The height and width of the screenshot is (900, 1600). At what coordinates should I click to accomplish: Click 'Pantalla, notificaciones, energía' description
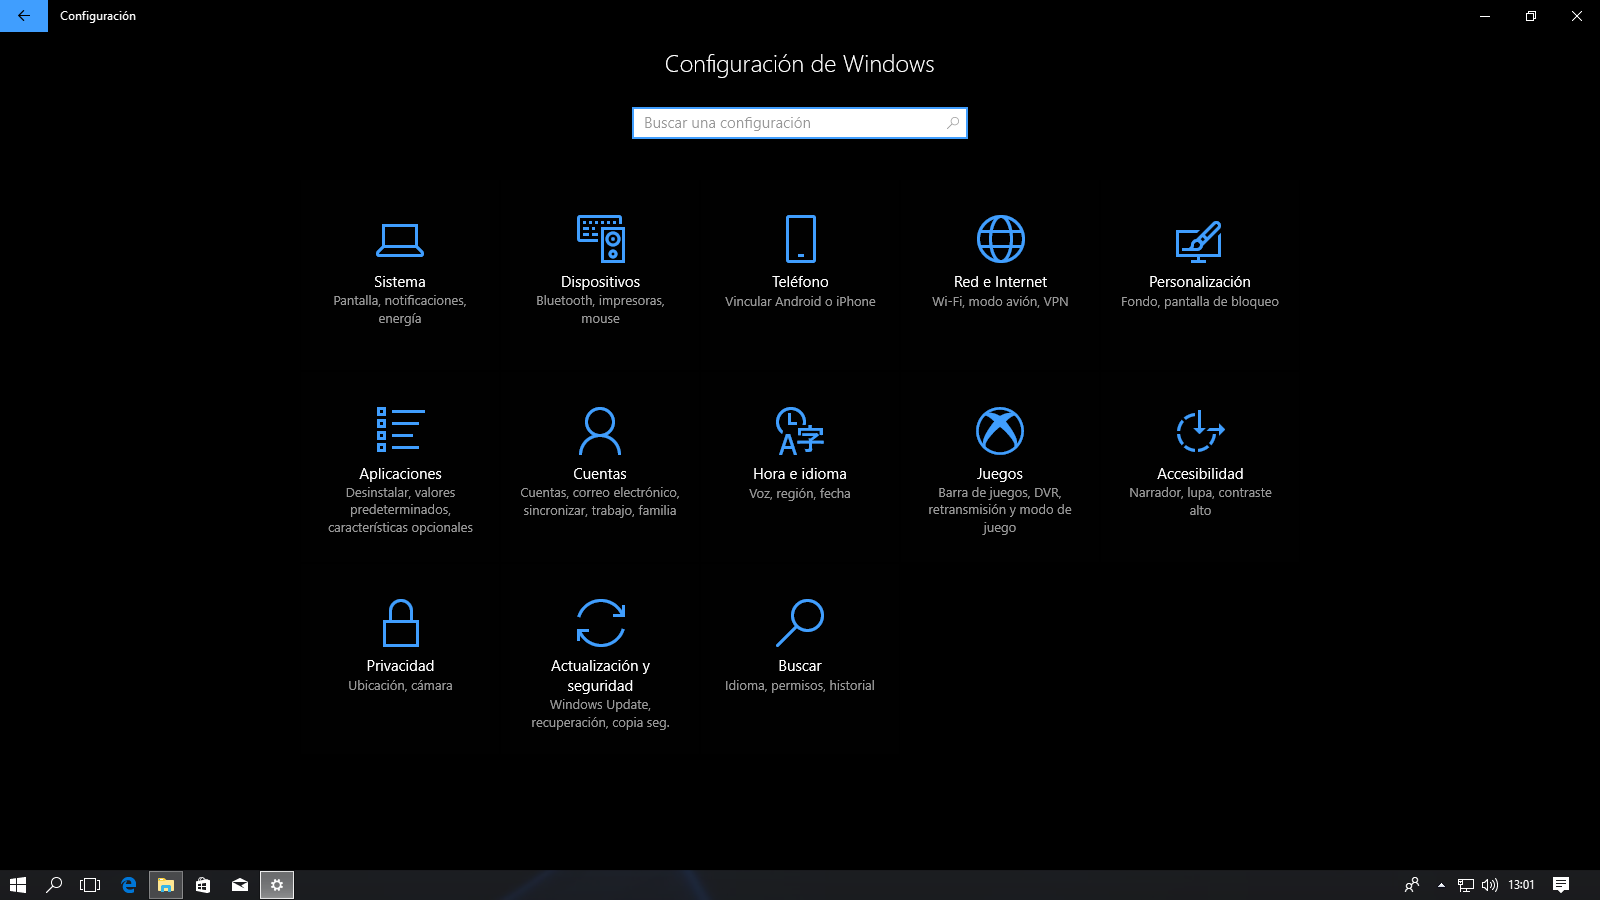click(400, 310)
